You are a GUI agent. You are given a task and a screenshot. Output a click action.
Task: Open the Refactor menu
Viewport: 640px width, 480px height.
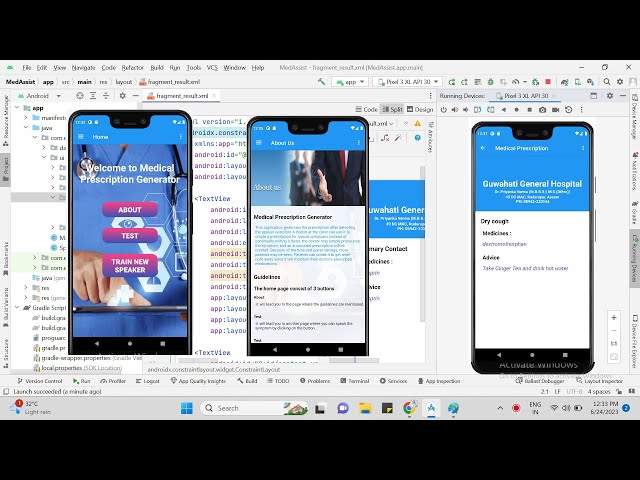click(133, 68)
